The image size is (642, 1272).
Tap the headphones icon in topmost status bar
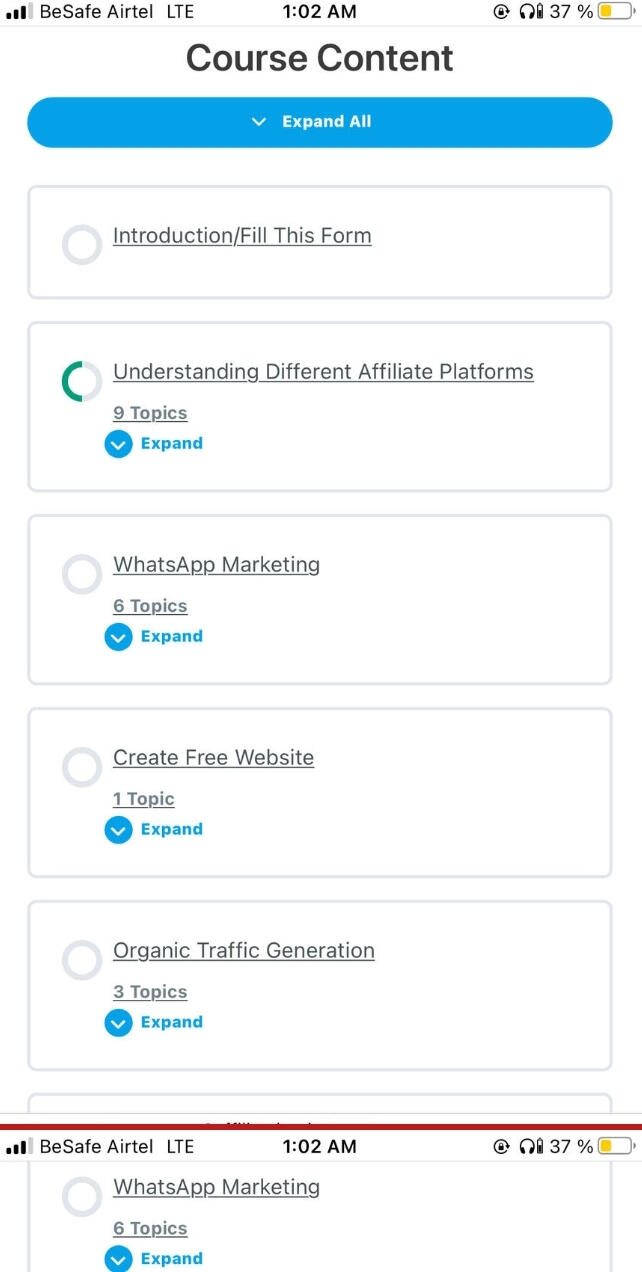531,12
